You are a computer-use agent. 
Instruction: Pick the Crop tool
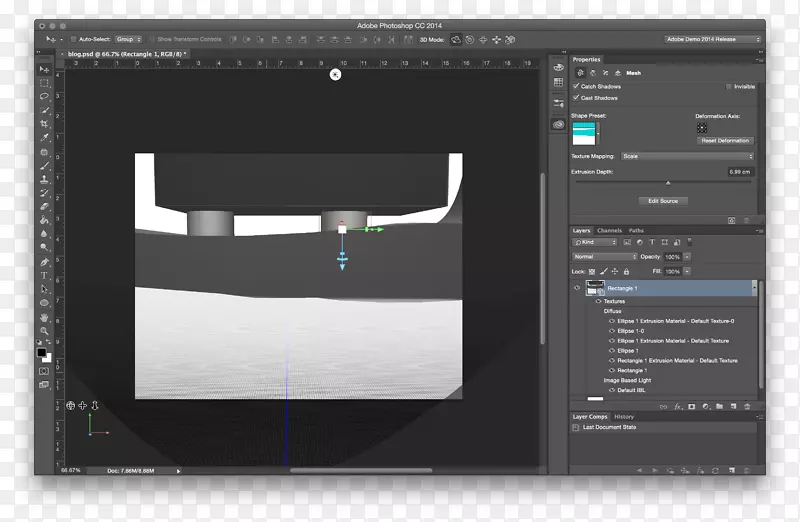click(x=44, y=124)
